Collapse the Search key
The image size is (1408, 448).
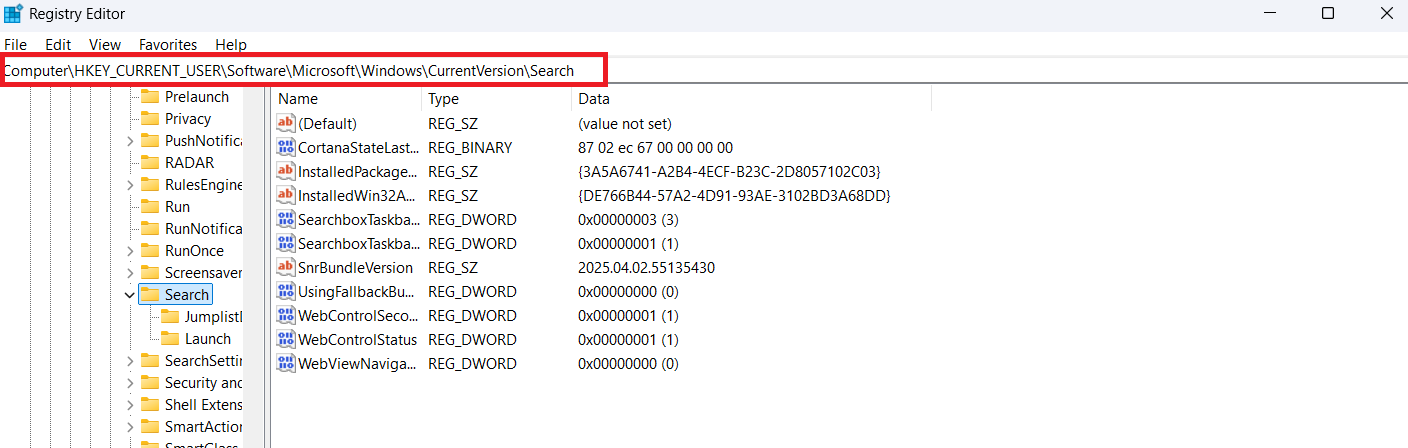pyautogui.click(x=130, y=295)
